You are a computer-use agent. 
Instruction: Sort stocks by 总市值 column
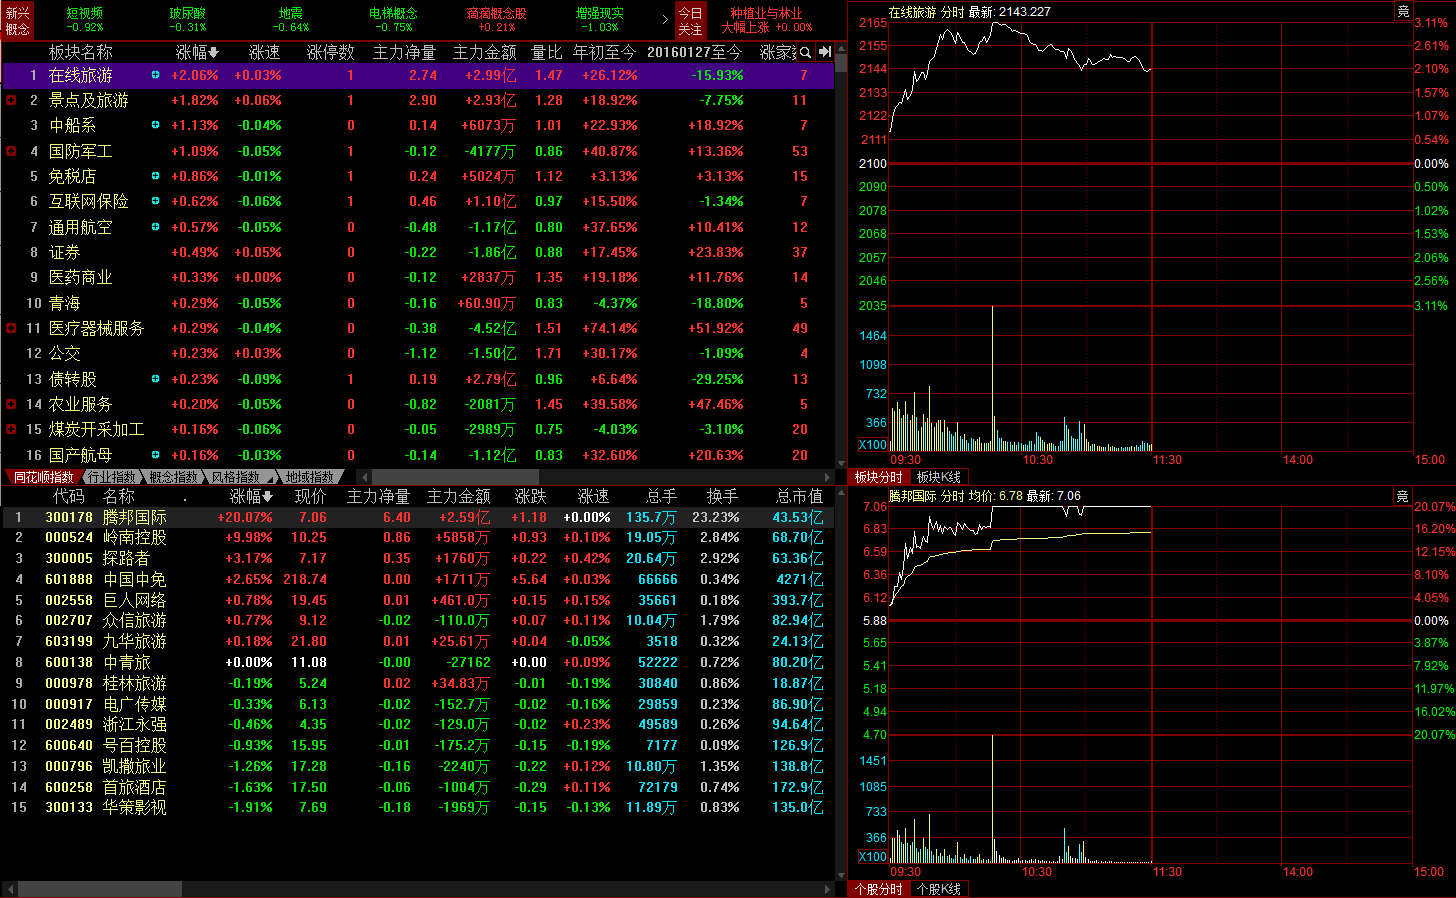click(x=799, y=496)
